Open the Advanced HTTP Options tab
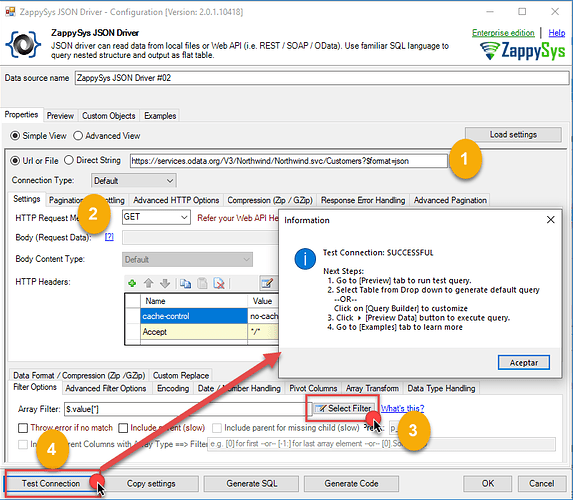 (x=176, y=200)
